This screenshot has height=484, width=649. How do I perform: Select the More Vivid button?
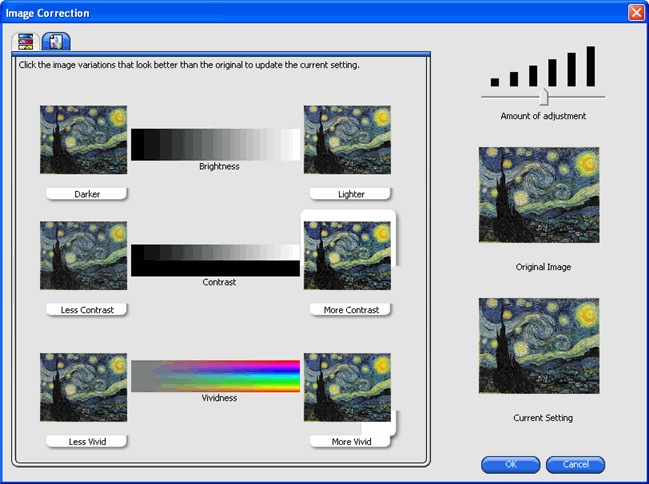click(351, 441)
